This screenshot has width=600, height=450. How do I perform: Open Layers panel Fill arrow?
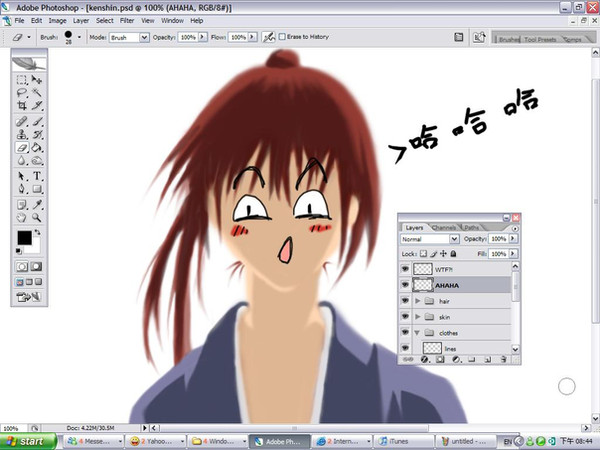click(x=513, y=253)
